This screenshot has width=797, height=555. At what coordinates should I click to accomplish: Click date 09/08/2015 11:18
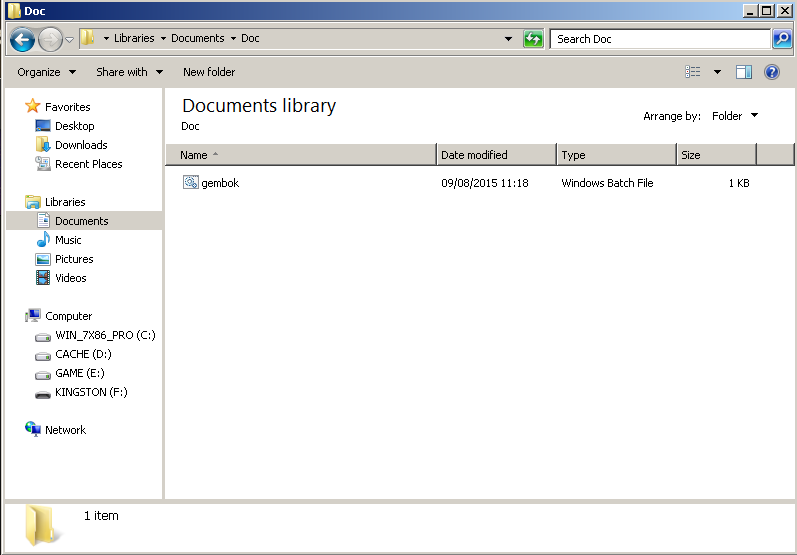485,183
